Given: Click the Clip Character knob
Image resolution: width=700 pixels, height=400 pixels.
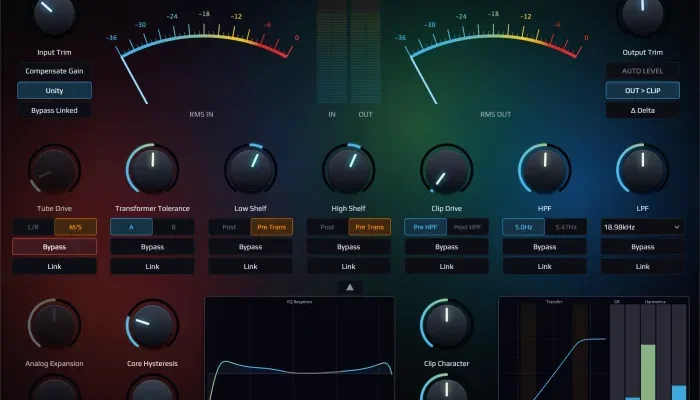Looking at the screenshot, I should pyautogui.click(x=446, y=323).
